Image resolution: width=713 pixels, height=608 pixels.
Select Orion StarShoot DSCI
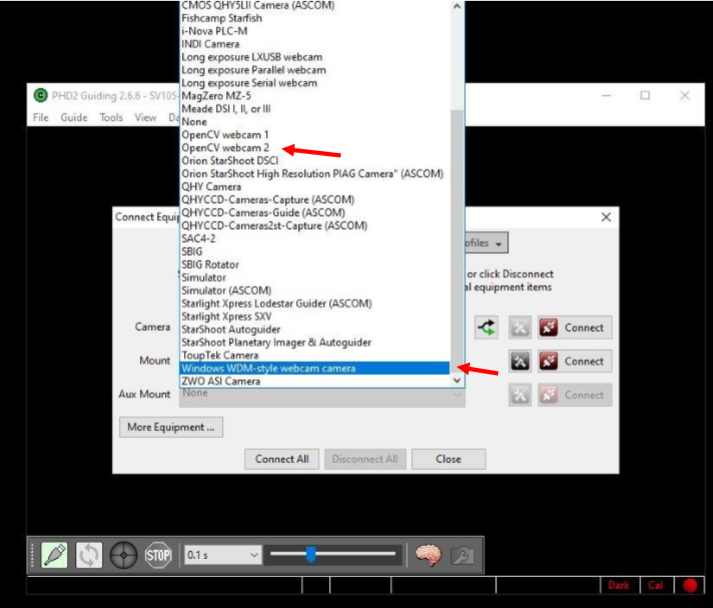point(315,161)
